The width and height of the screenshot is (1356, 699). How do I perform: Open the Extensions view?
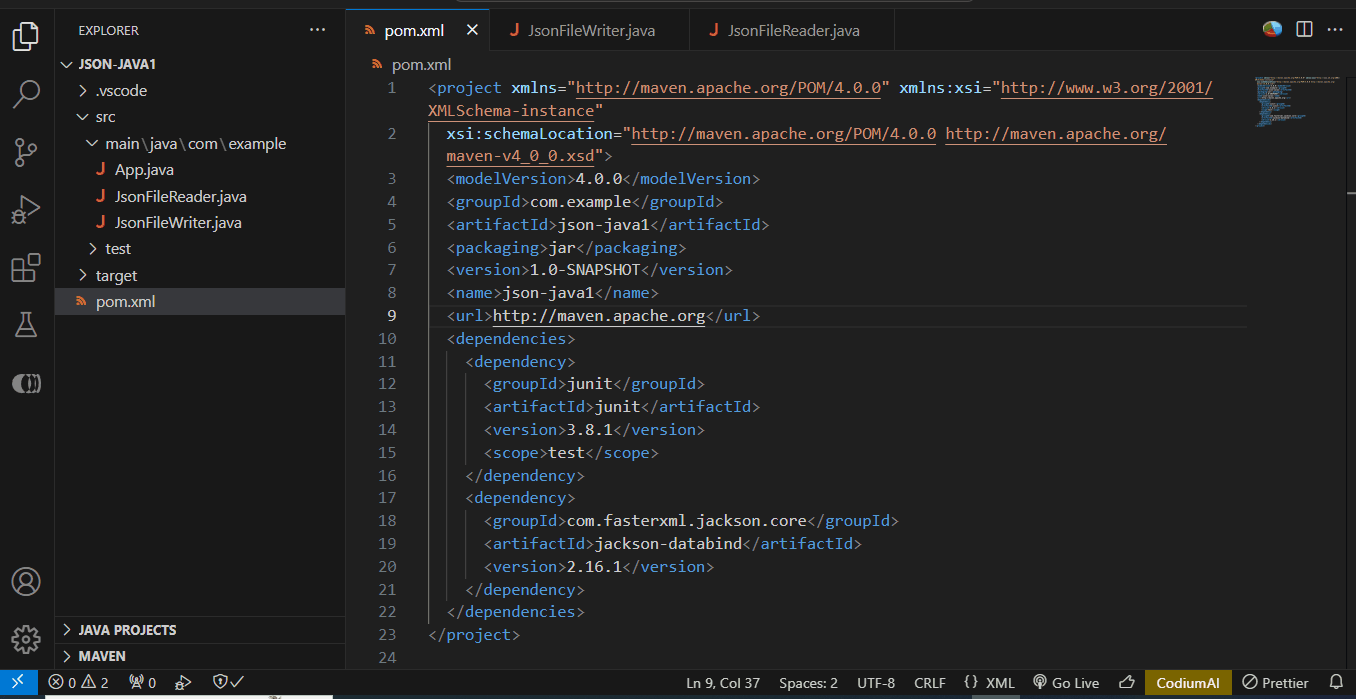[x=26, y=268]
